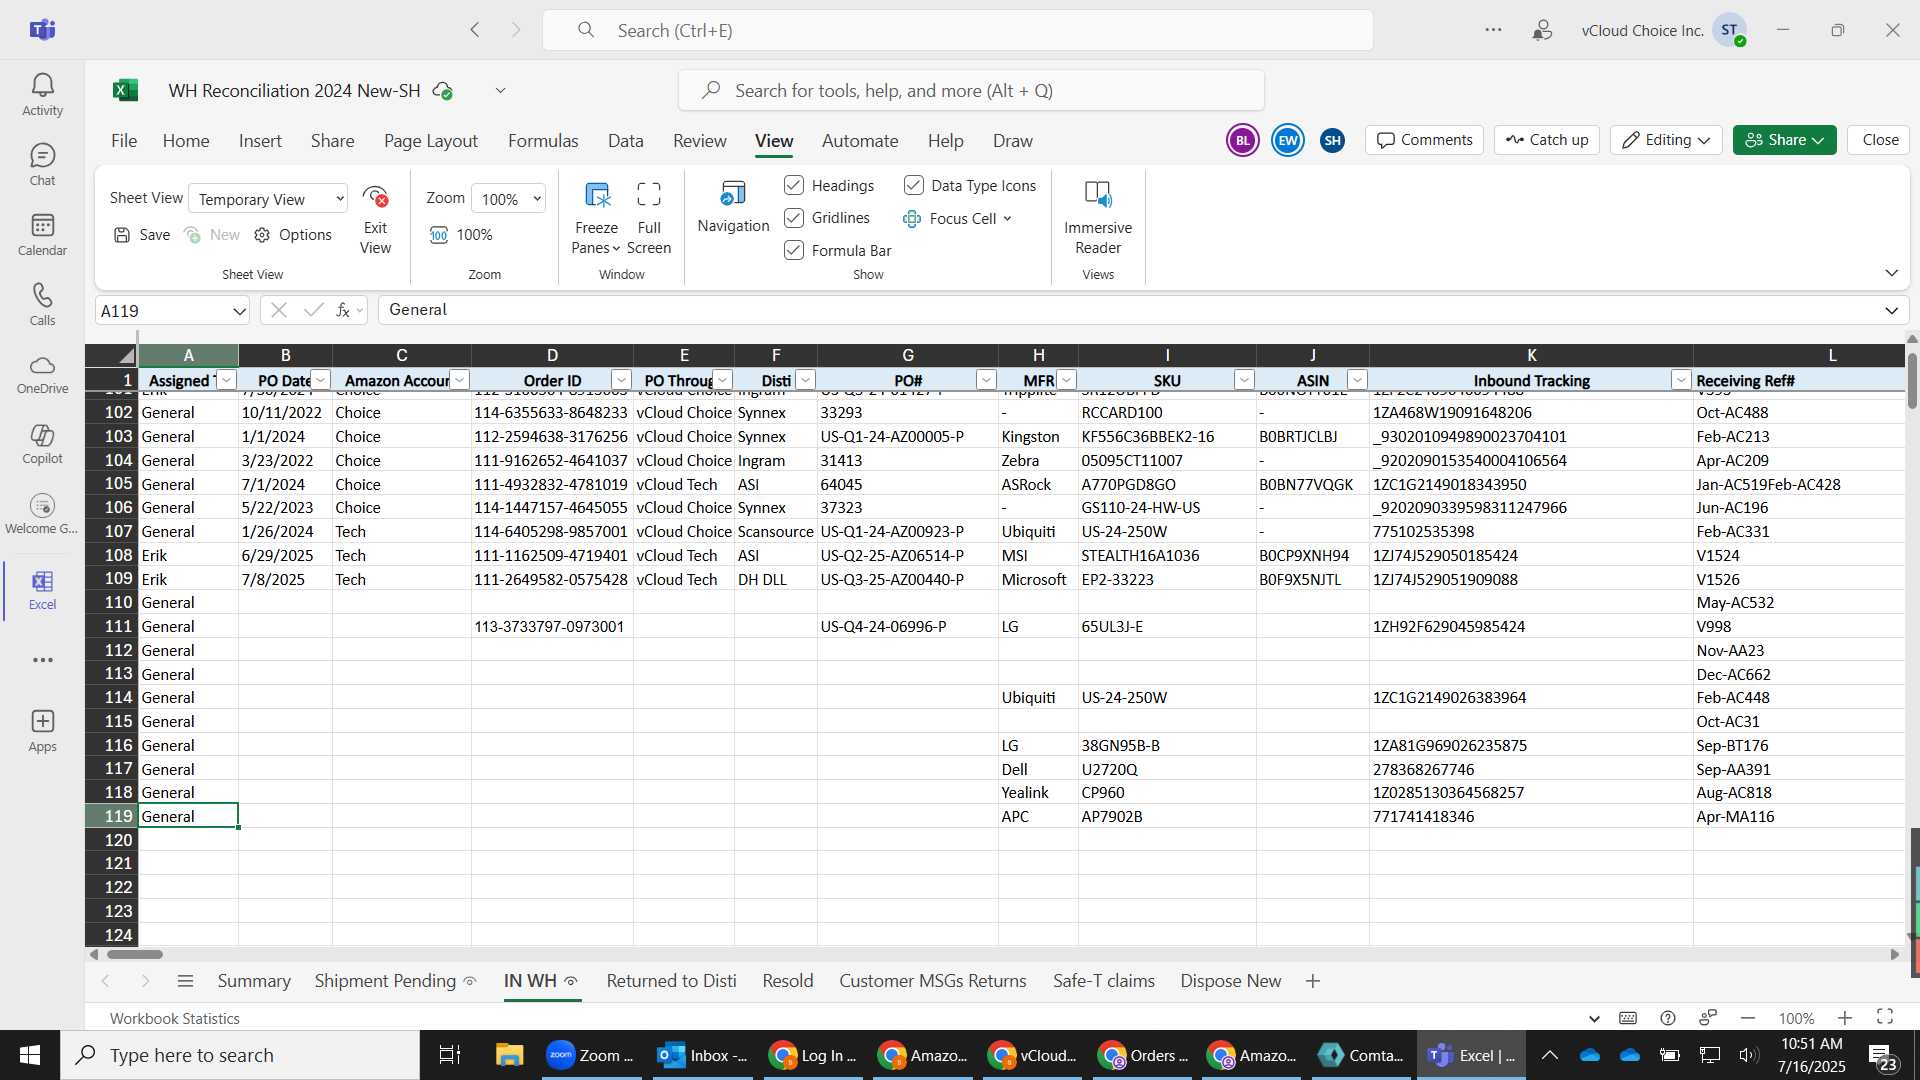Go back with the Teams back arrow

pos(475,30)
